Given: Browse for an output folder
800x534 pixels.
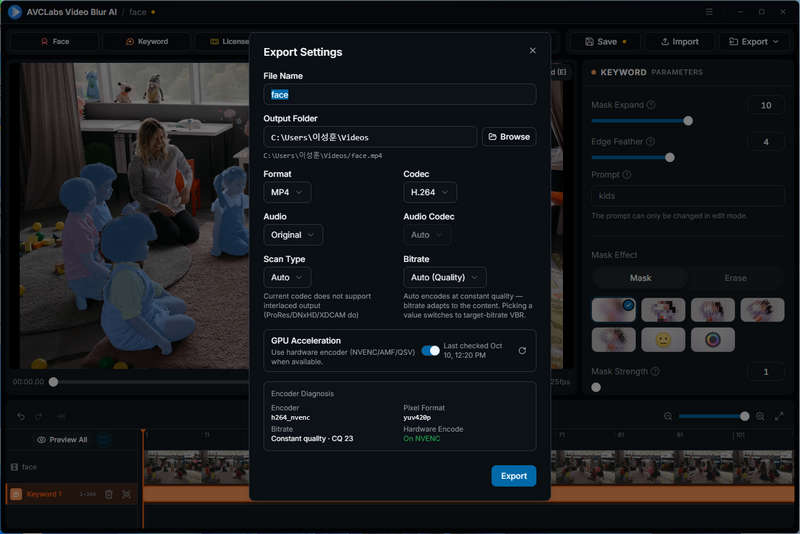Looking at the screenshot, I should [x=509, y=137].
